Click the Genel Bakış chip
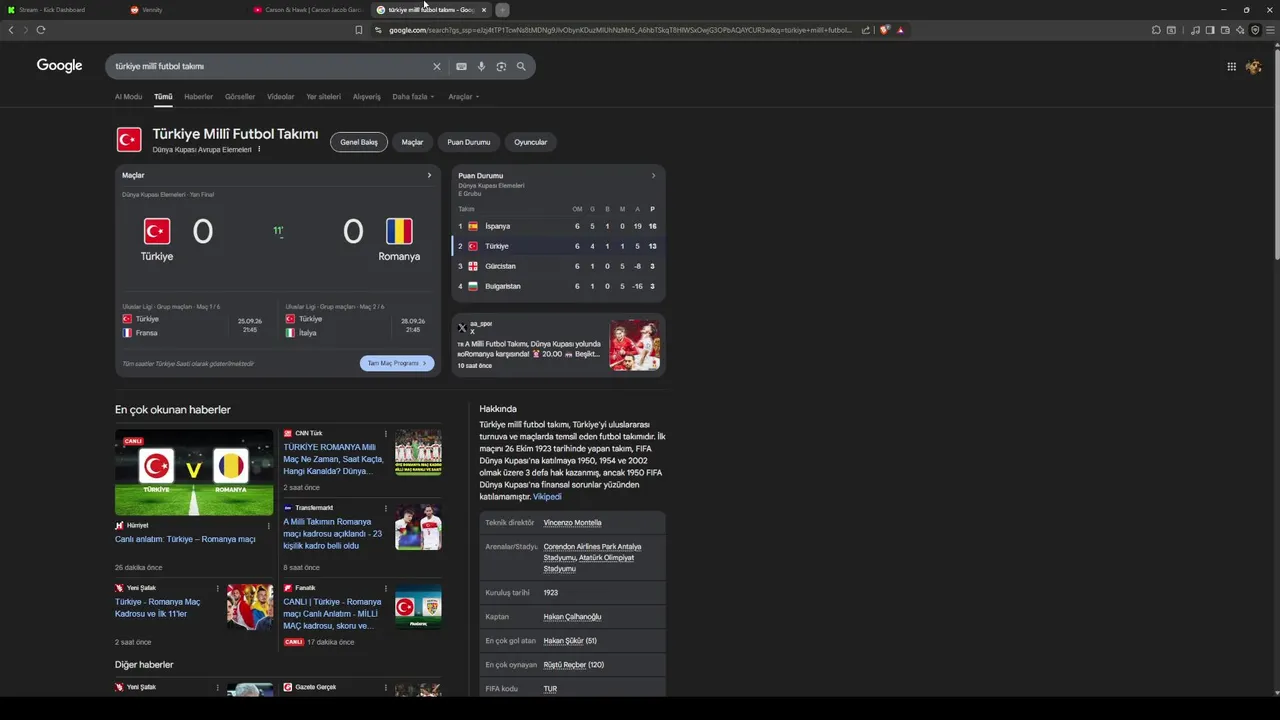The width and height of the screenshot is (1280, 720). point(359,142)
